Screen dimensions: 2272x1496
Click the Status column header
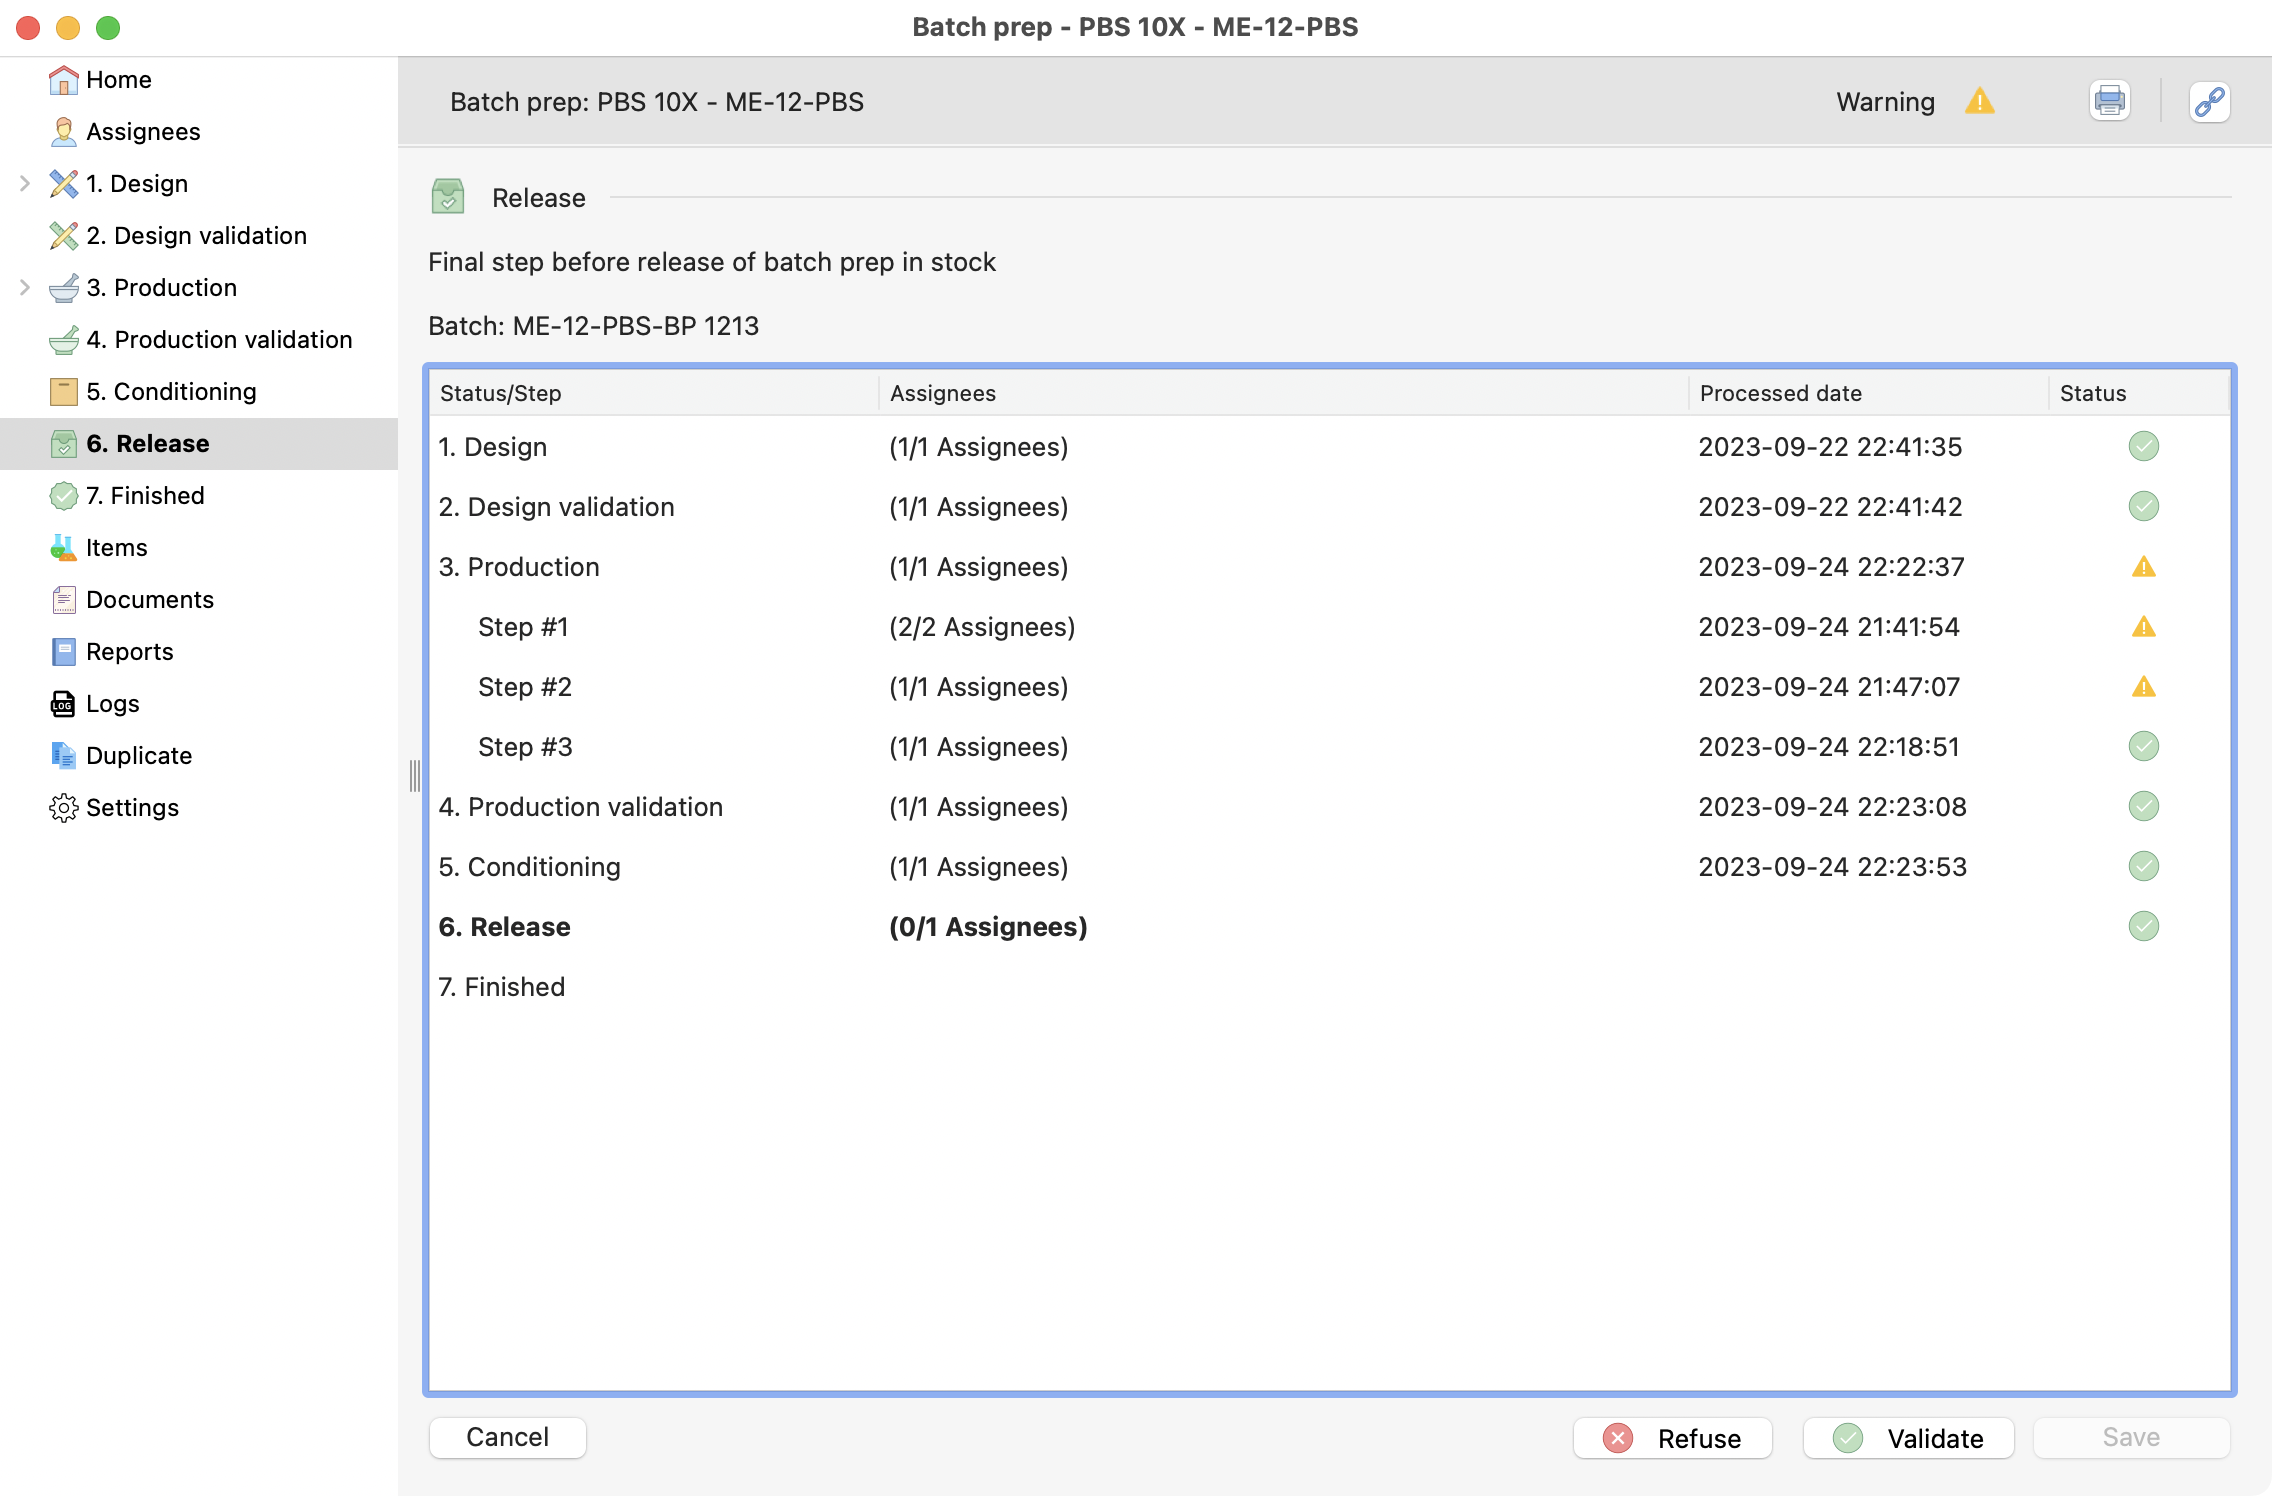(2139, 393)
